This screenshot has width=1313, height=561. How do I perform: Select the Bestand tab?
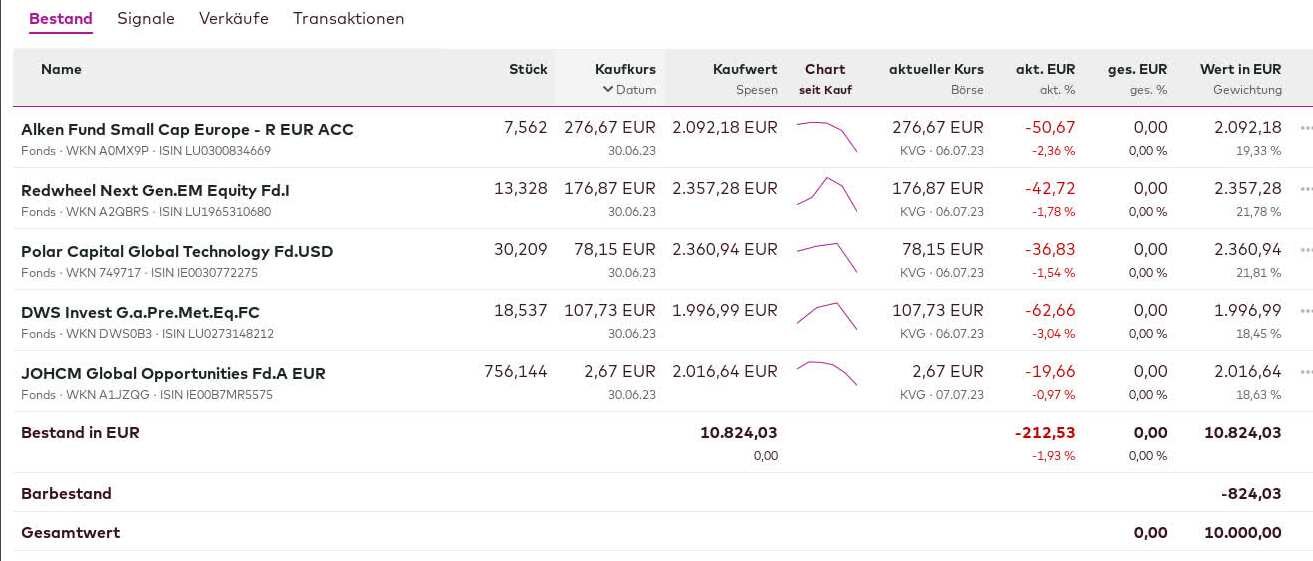[x=61, y=19]
